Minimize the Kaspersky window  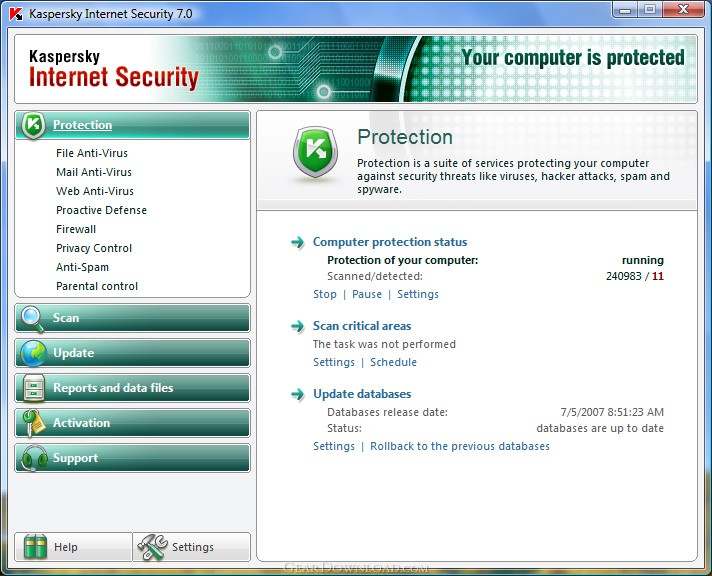click(x=625, y=10)
